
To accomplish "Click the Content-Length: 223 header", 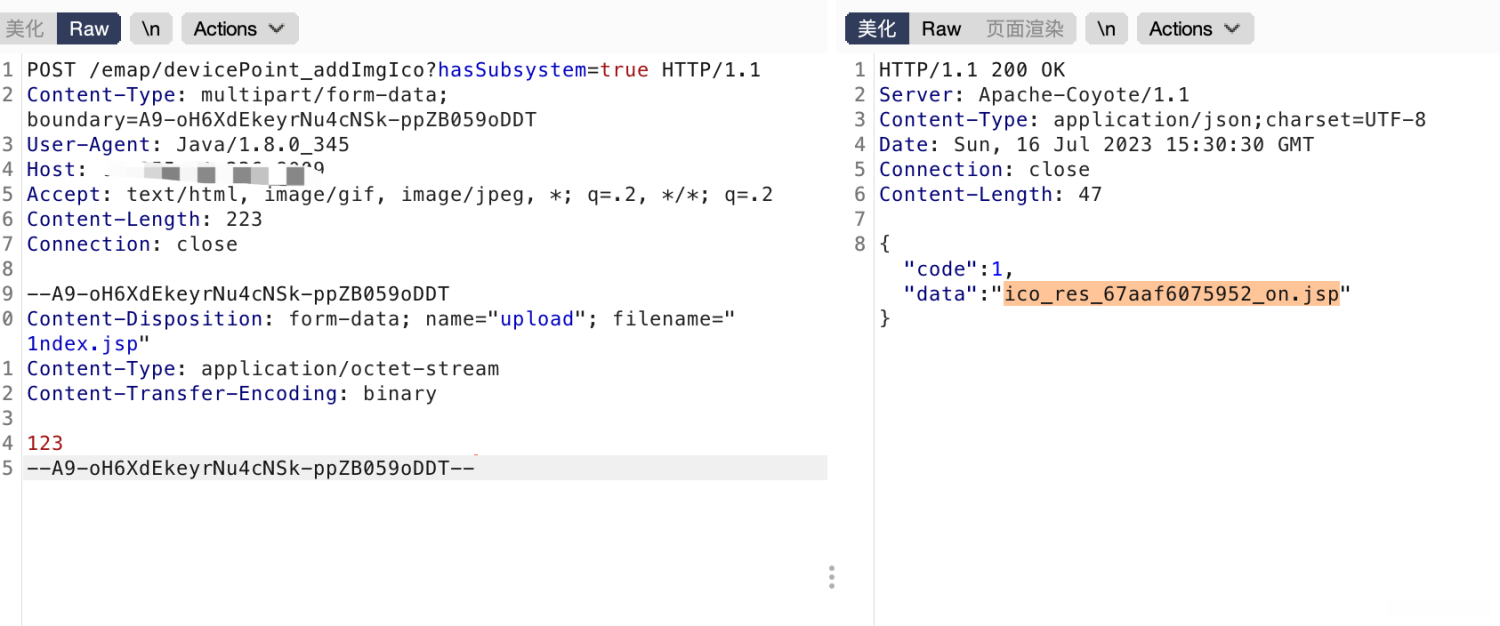I will (145, 219).
